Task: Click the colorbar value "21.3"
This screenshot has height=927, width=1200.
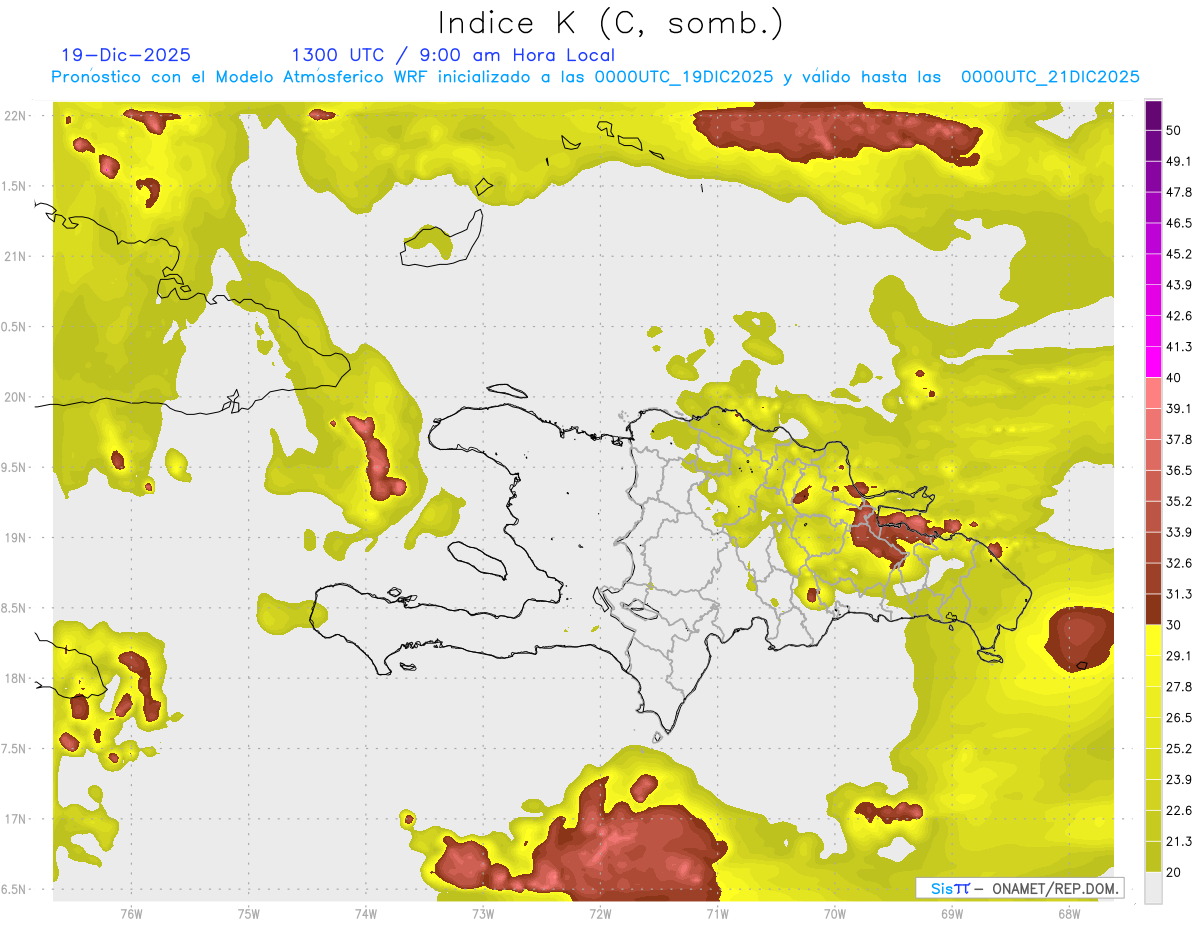Action: coord(1179,842)
